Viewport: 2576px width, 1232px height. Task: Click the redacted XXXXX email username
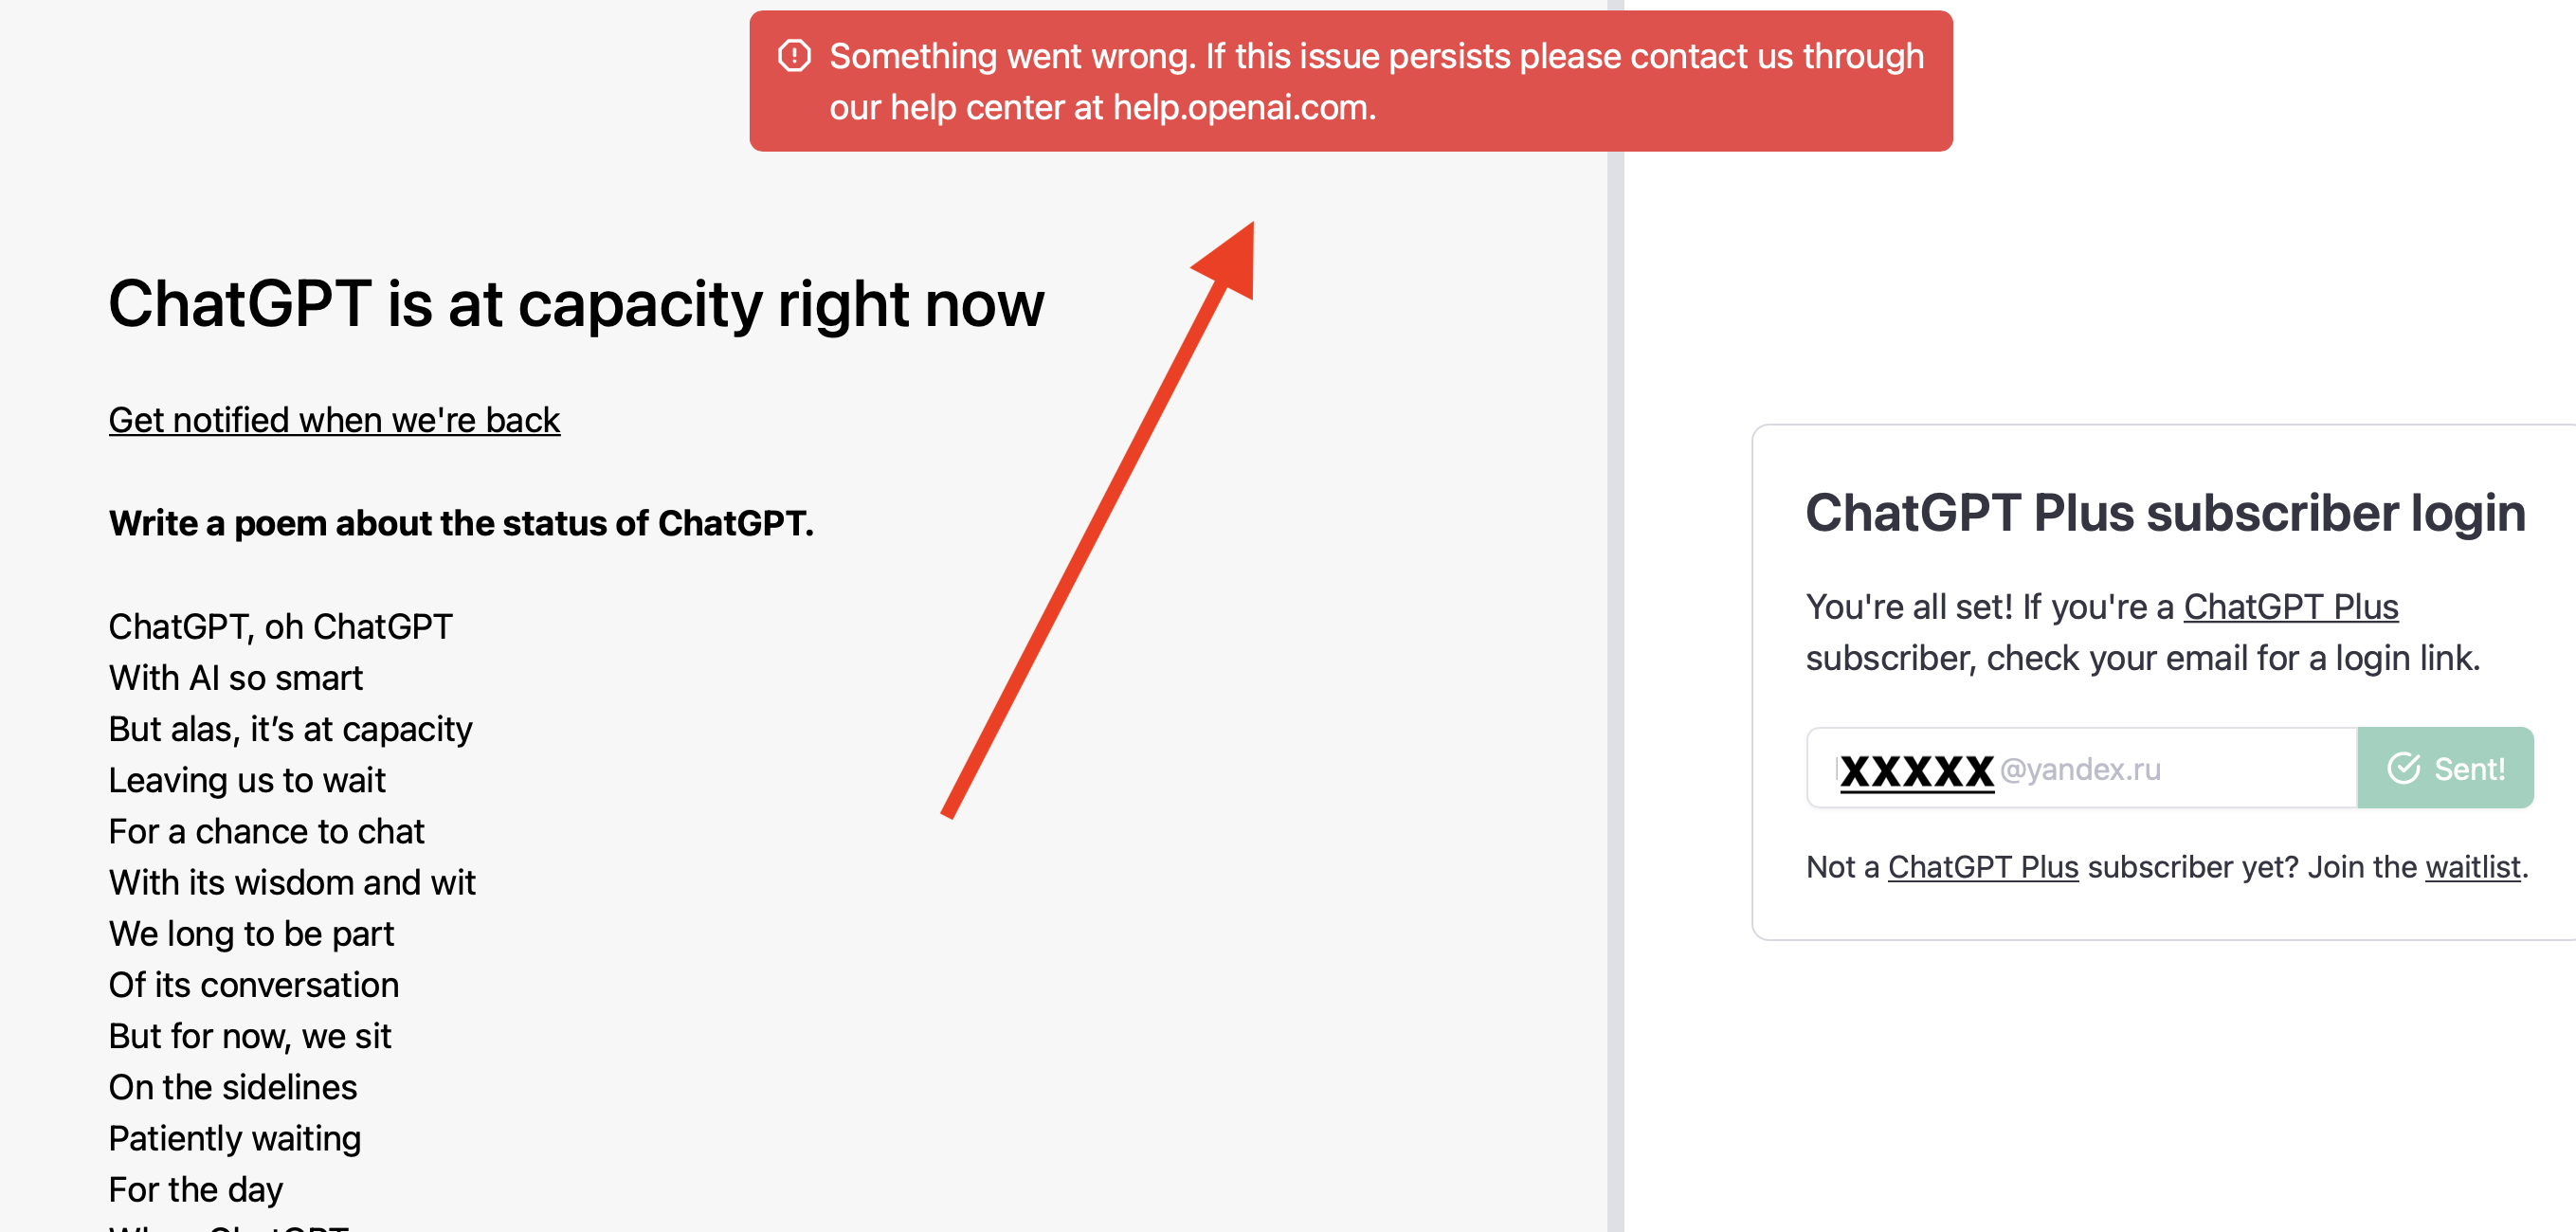(x=1916, y=770)
